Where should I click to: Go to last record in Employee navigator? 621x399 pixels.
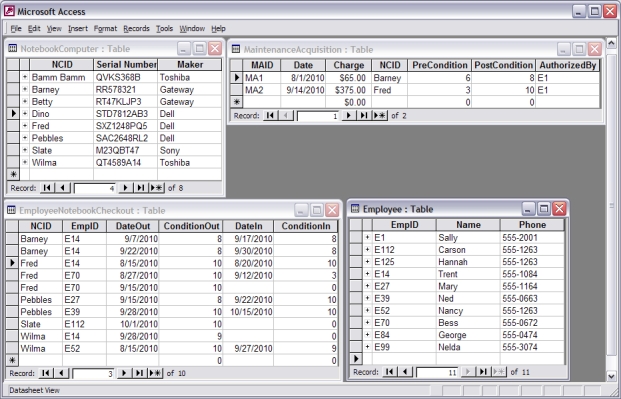[x=483, y=372]
